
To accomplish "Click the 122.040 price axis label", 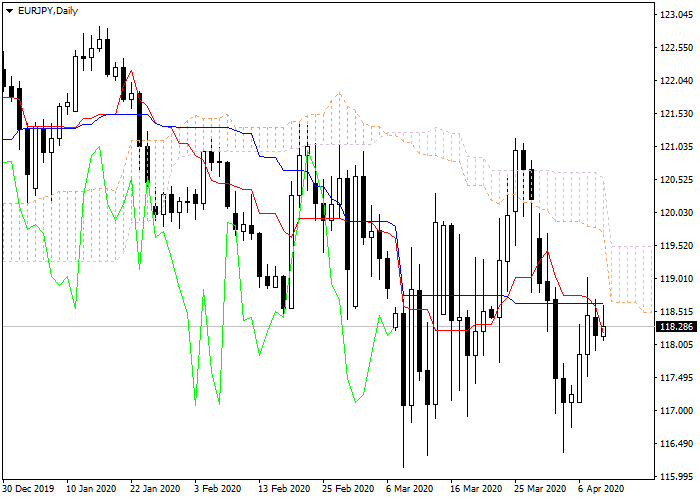I will pyautogui.click(x=676, y=81).
